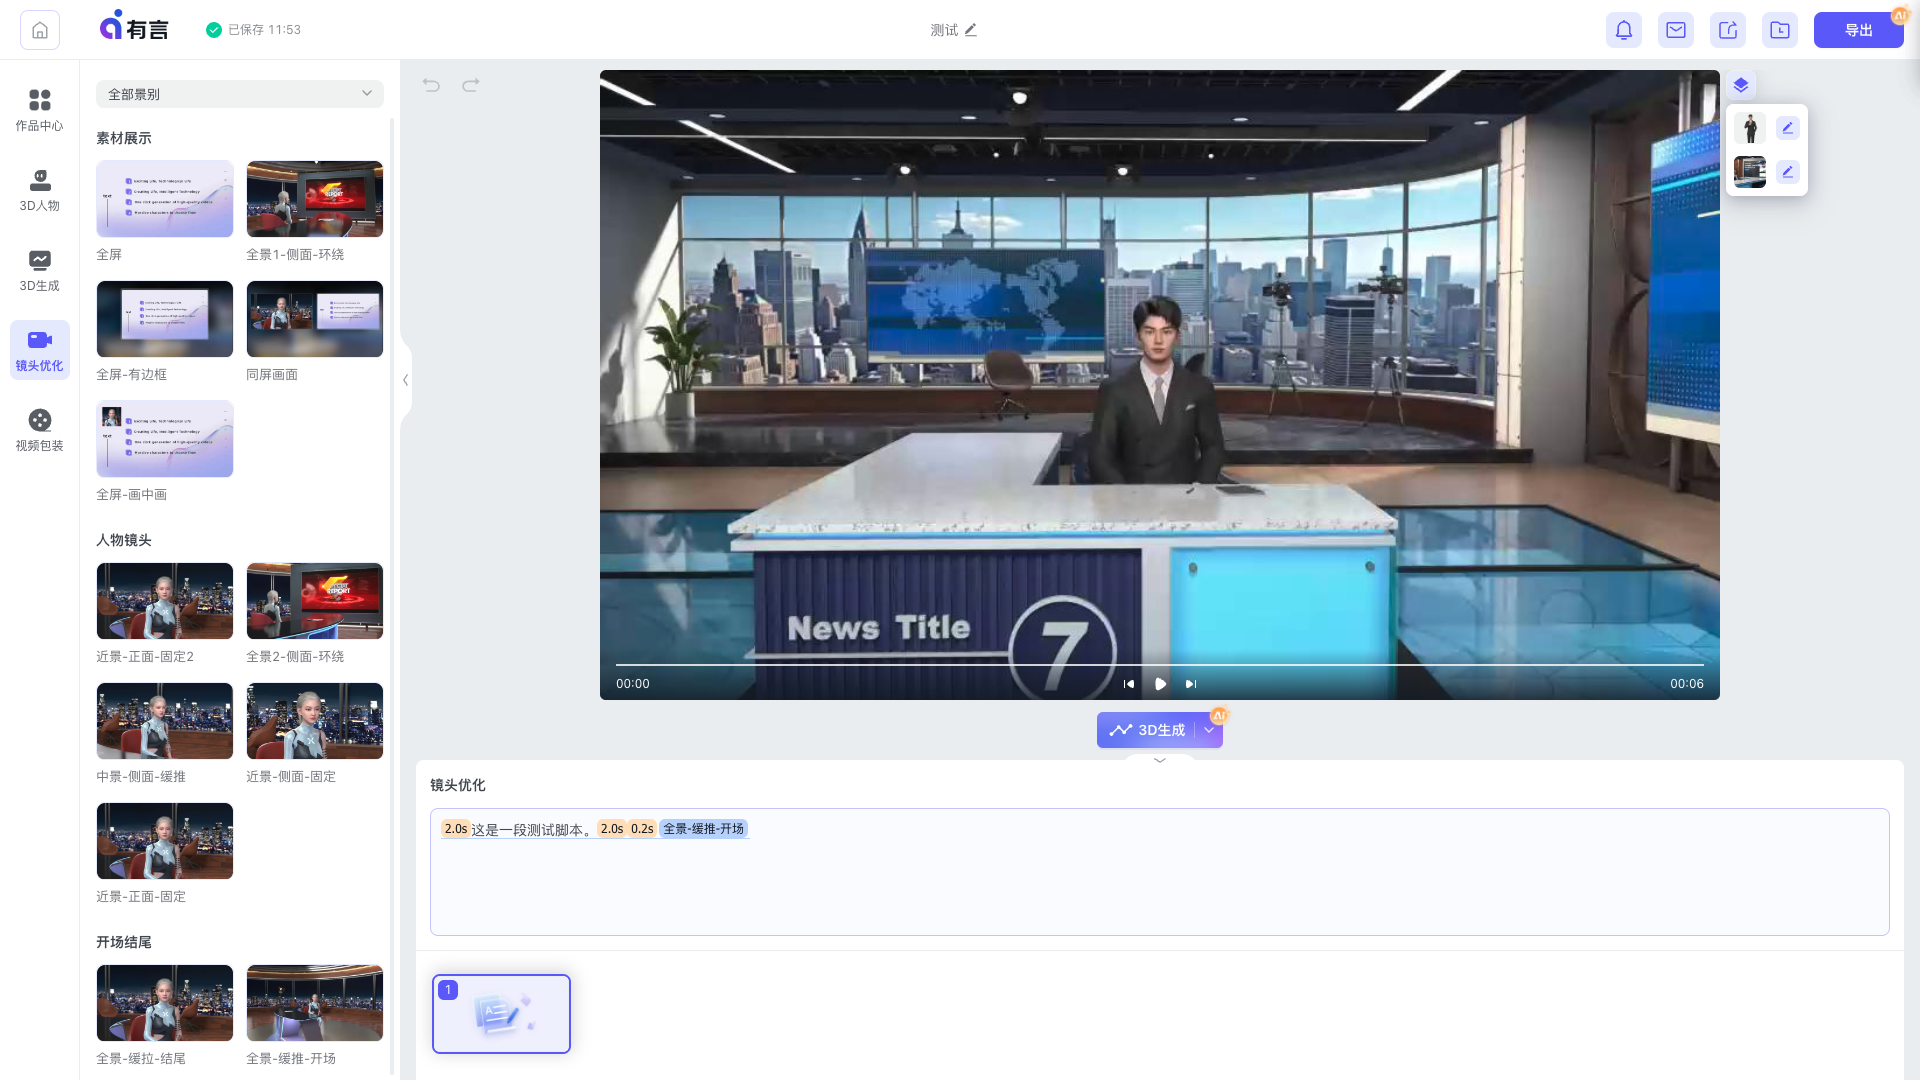
Task: Edit the character layer pencil icon
Action: click(x=1788, y=128)
